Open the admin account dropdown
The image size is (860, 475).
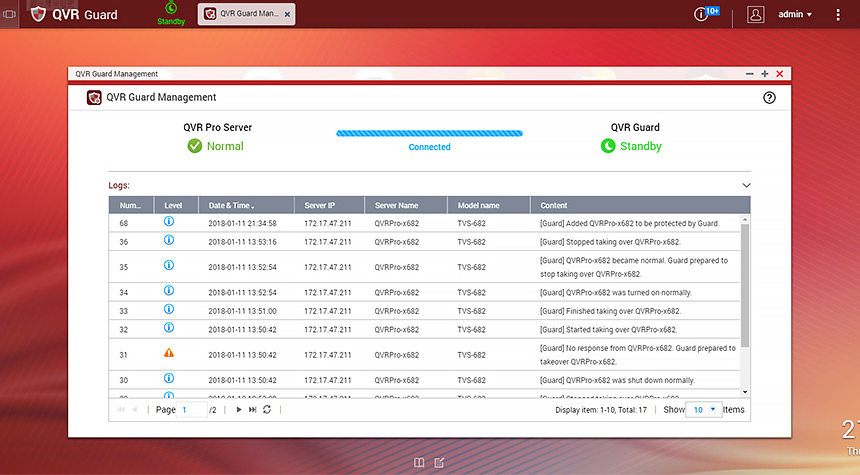tap(795, 15)
